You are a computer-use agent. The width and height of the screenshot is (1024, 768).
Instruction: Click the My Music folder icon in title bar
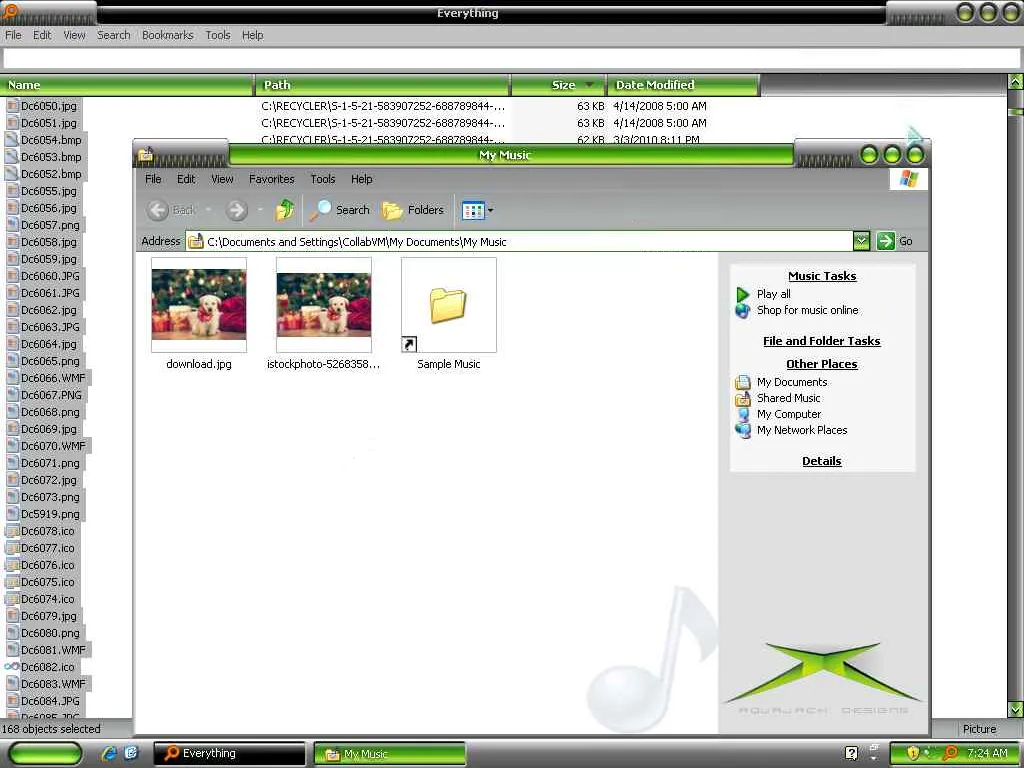[146, 155]
